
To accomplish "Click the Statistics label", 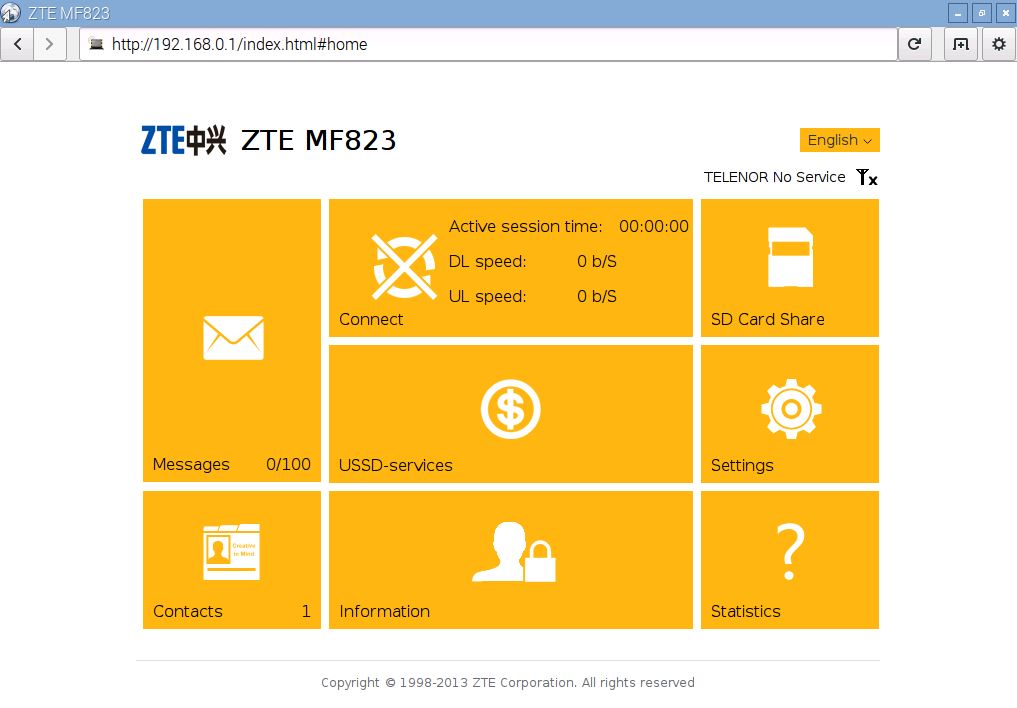I will [x=745, y=611].
